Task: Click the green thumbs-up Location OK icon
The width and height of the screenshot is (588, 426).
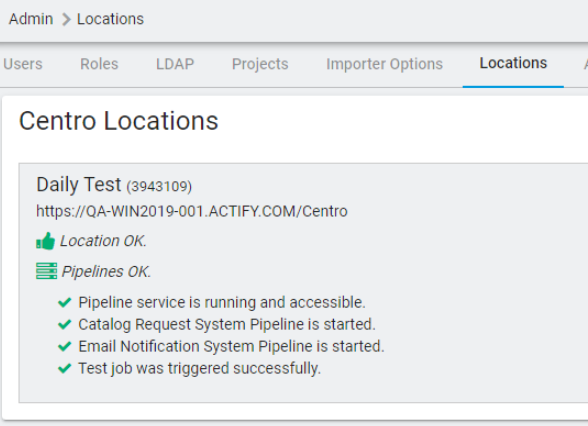Action: [x=45, y=241]
